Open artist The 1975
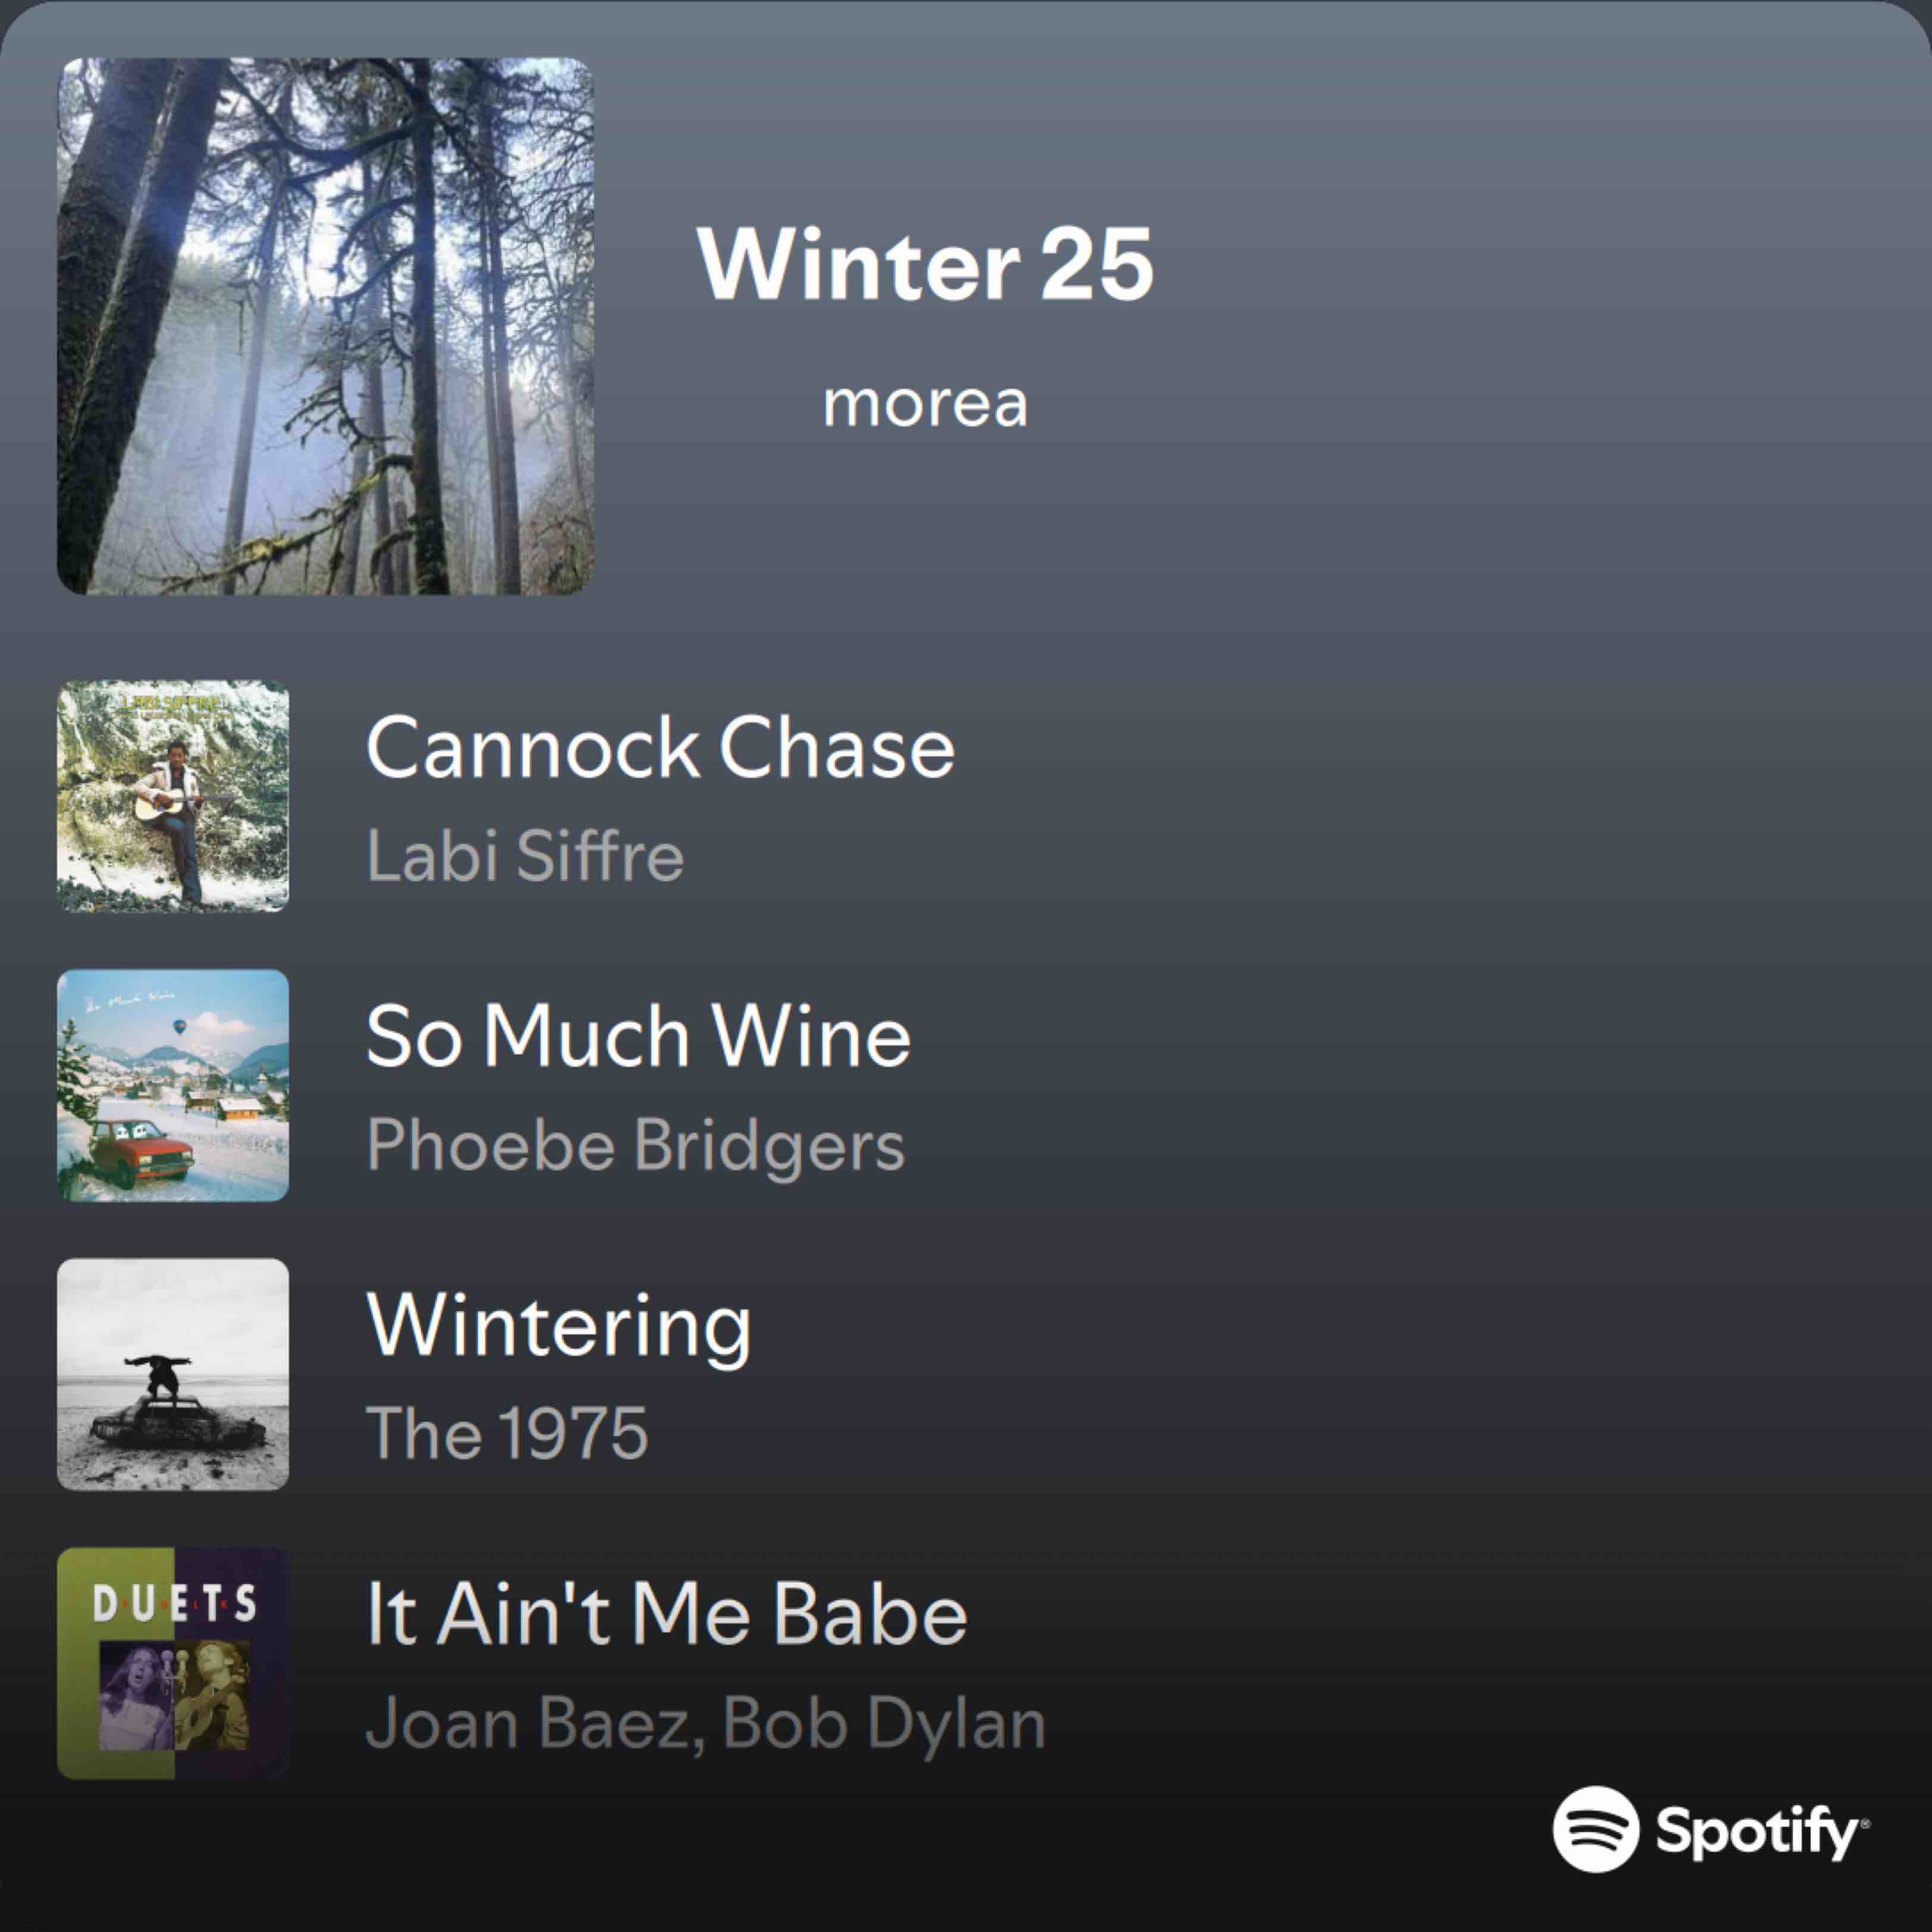1932x1932 pixels. point(507,1433)
